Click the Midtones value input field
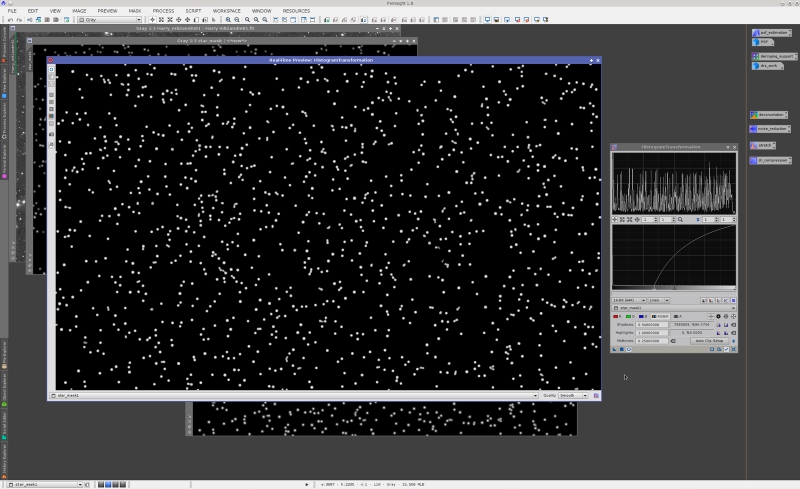The width and height of the screenshot is (800, 489). 652,341
